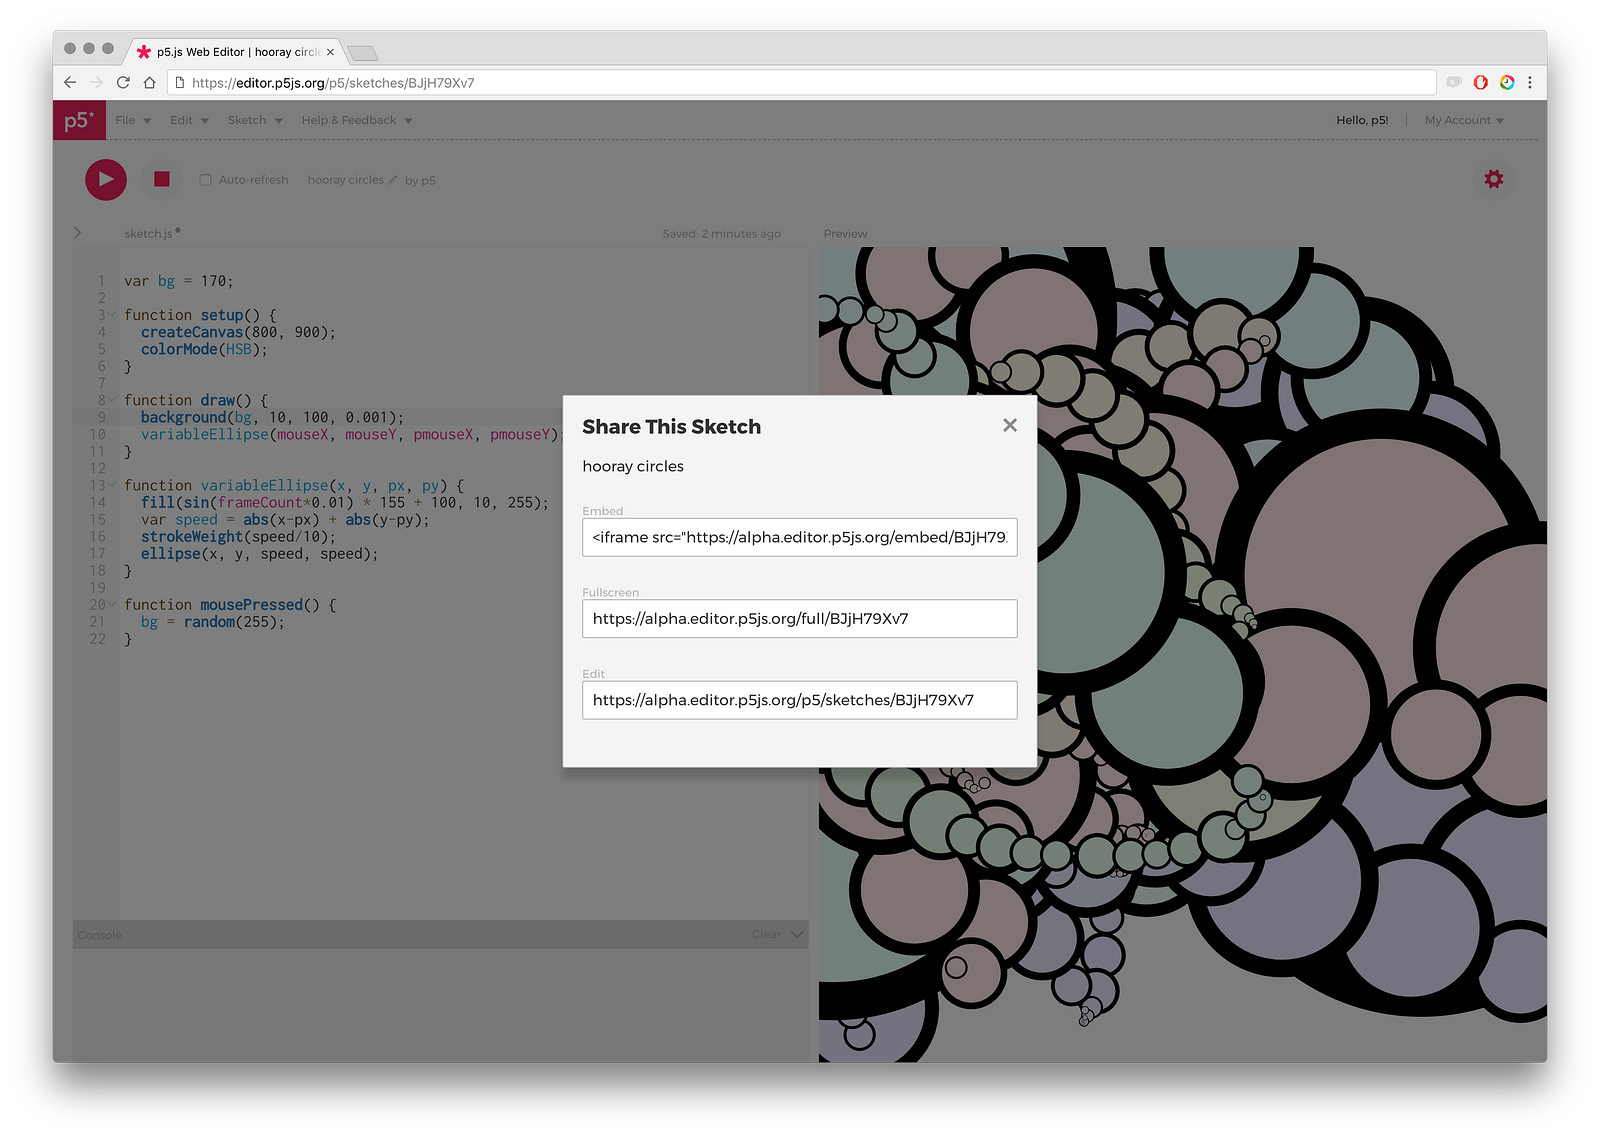The image size is (1600, 1138).
Task: Open the Help & Feedback menu
Action: pos(357,120)
